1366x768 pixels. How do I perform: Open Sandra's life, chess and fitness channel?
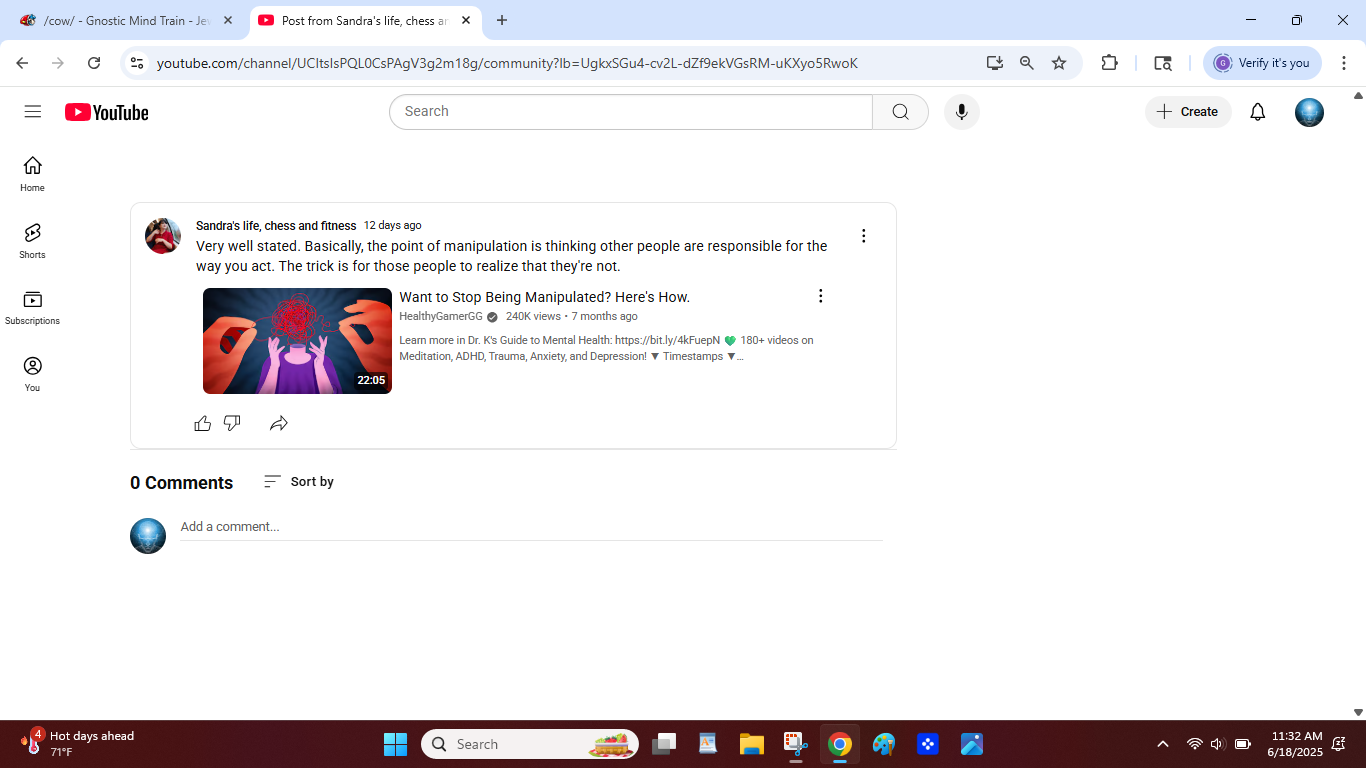tap(276, 226)
